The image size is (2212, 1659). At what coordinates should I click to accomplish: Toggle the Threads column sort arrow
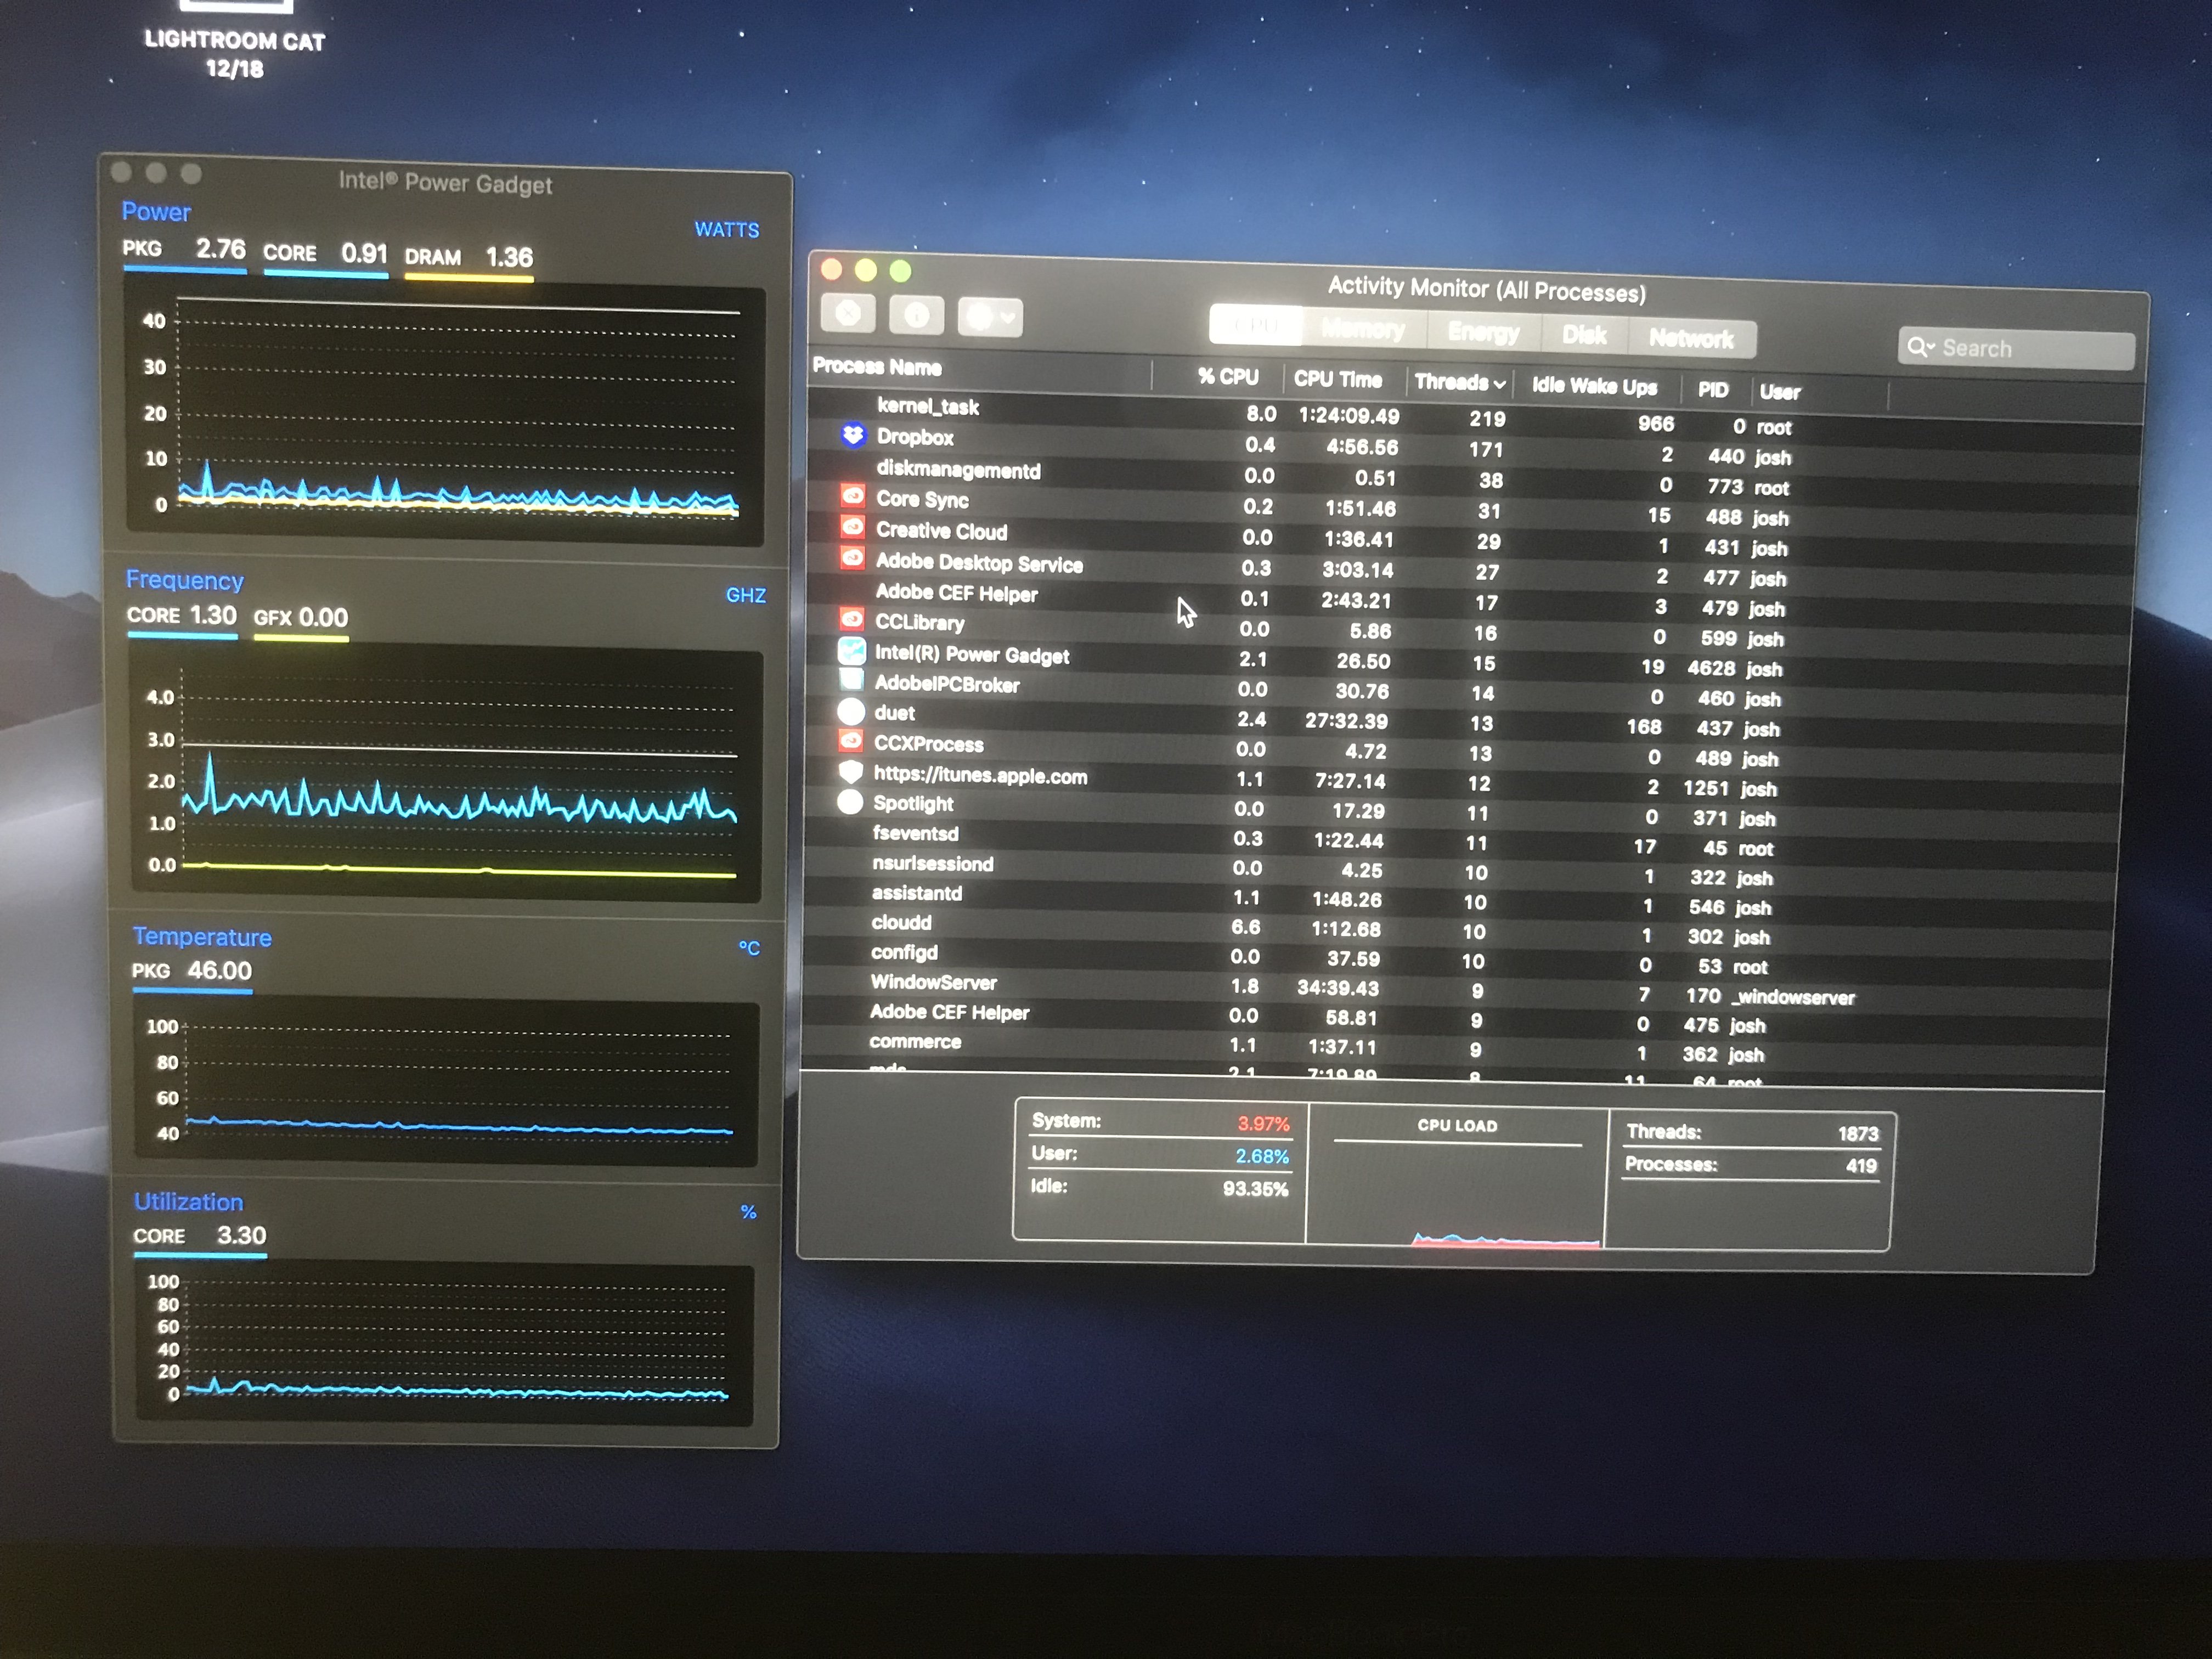point(1499,385)
